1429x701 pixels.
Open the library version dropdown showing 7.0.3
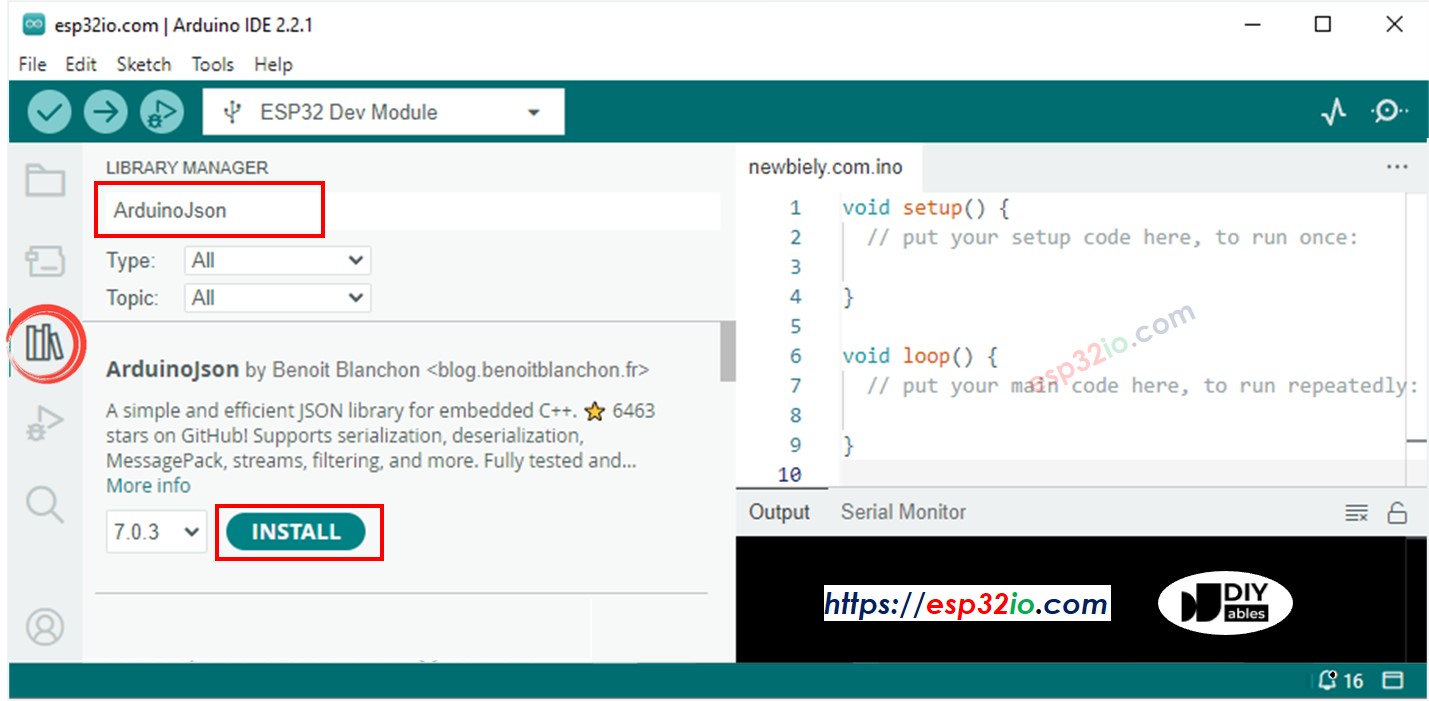point(155,532)
